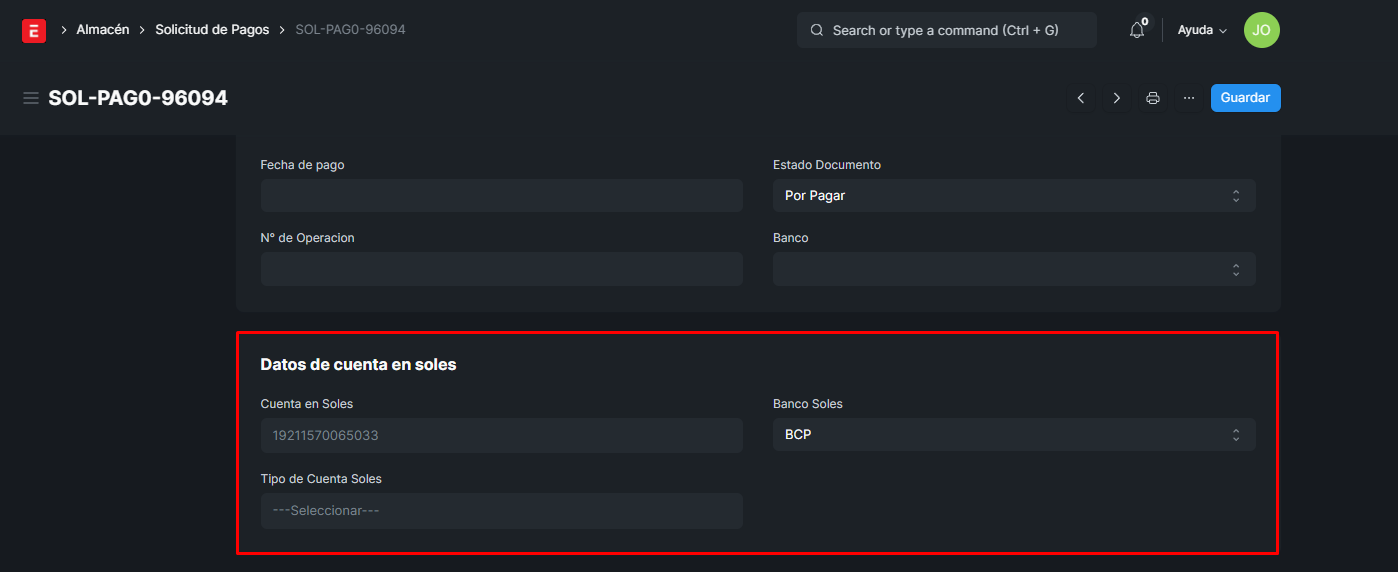Select the Tipo de Cuenta Soles field

pos(501,510)
